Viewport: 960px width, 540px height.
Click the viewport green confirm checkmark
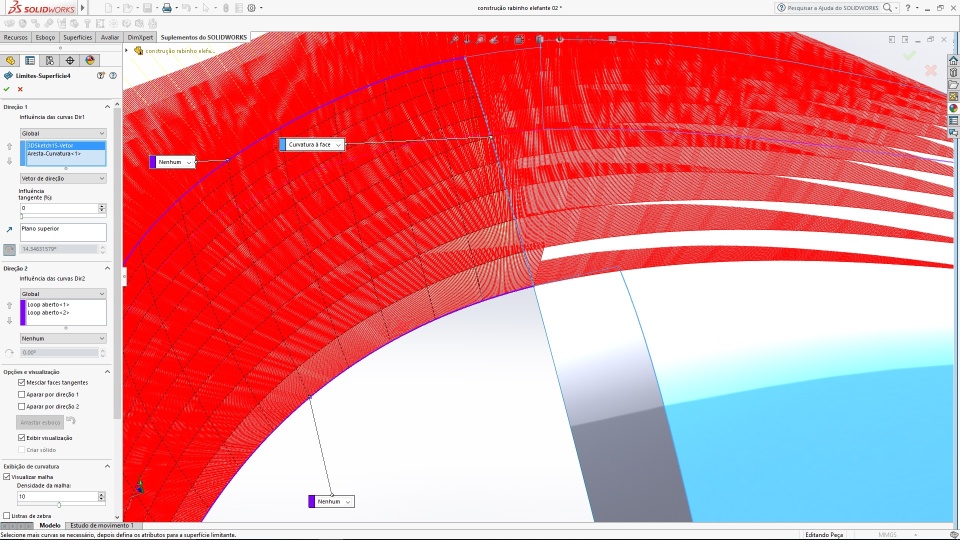[910, 56]
